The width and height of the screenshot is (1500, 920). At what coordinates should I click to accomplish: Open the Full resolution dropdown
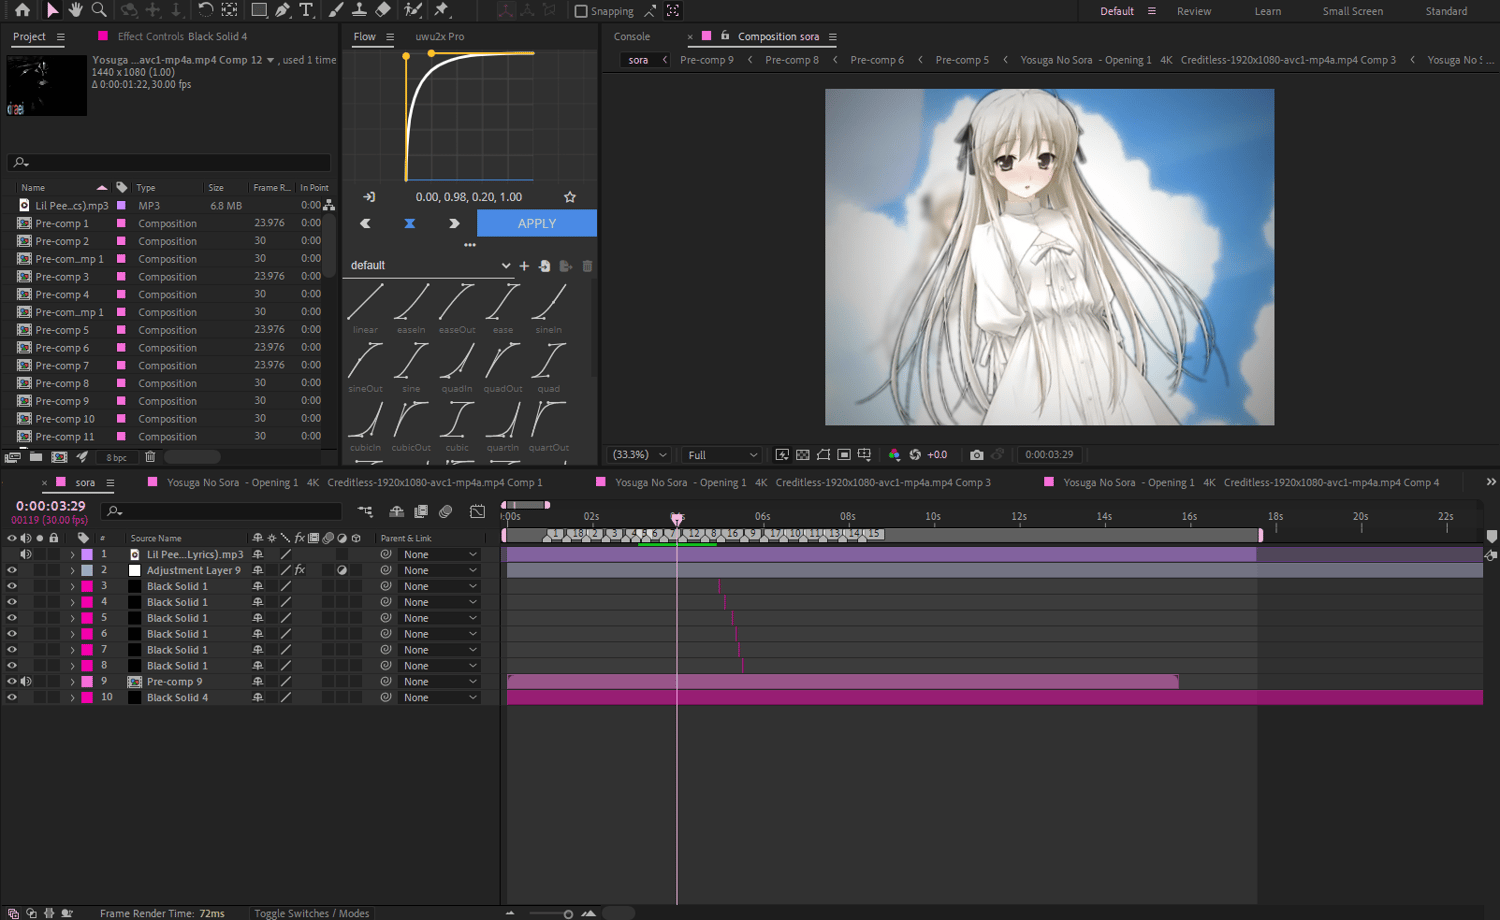tap(722, 455)
